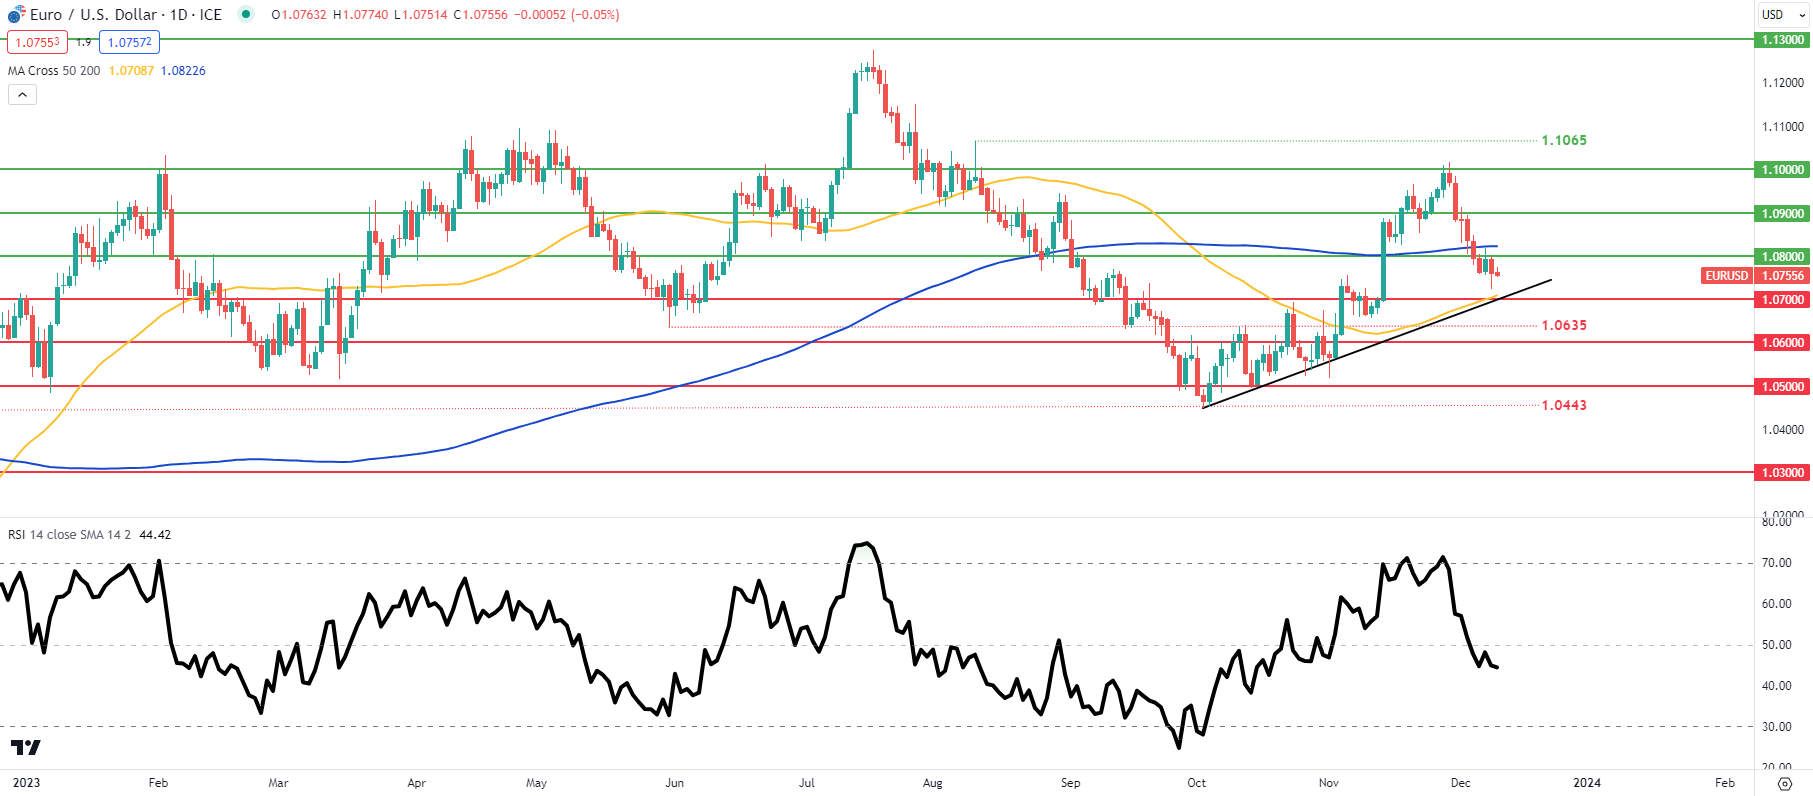Click the 2024 label on time axis
Image resolution: width=1813 pixels, height=796 pixels.
point(1587,783)
